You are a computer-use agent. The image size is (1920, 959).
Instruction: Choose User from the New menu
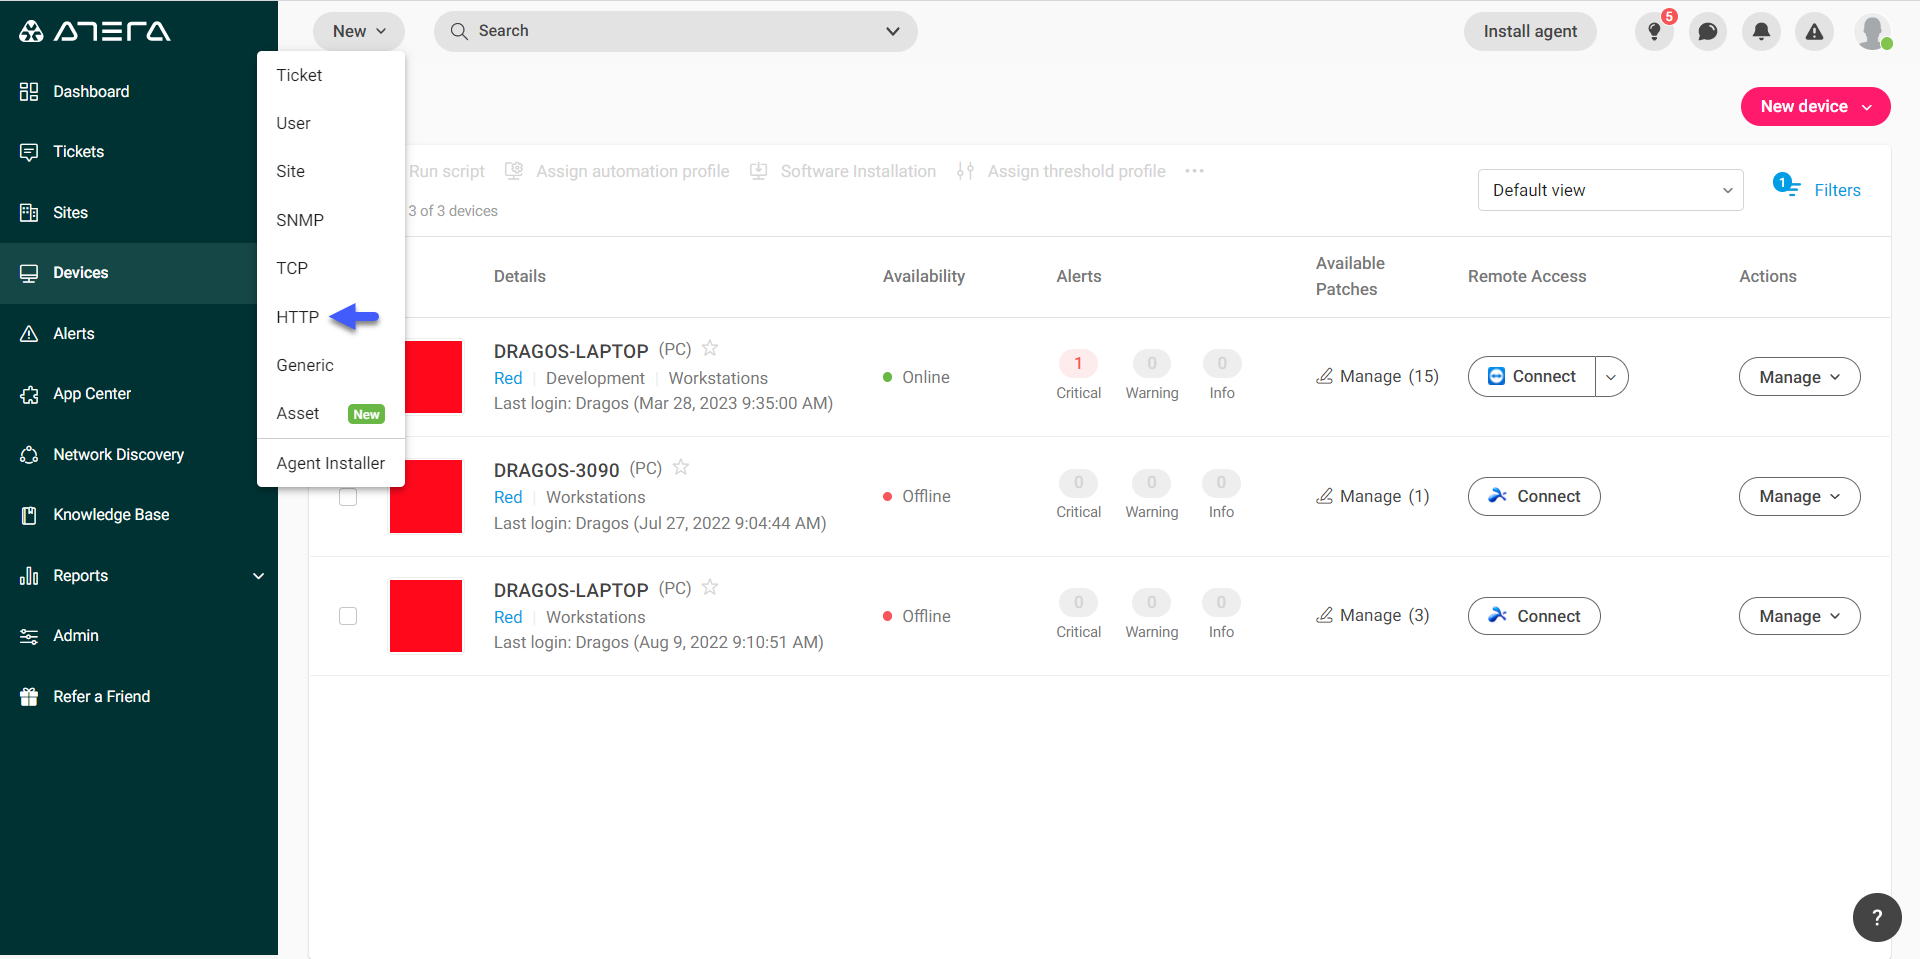331,123
